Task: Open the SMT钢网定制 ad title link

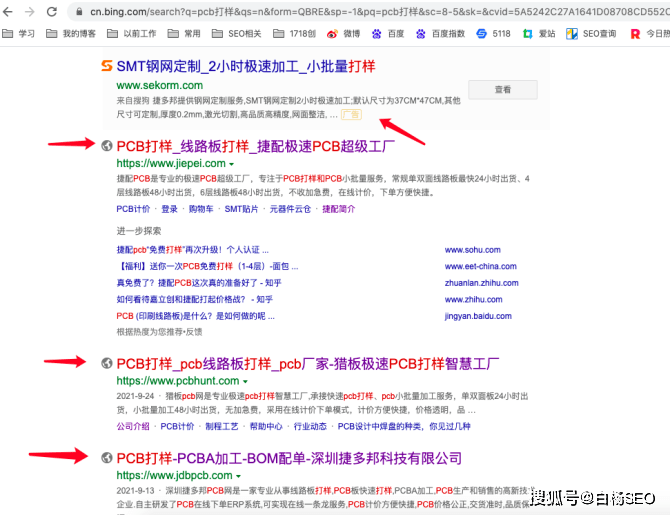Action: point(246,66)
